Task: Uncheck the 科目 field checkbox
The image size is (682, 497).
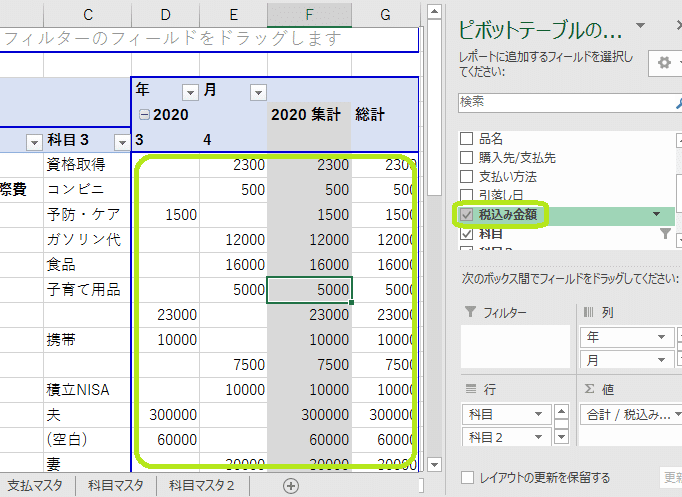Action: tap(466, 233)
